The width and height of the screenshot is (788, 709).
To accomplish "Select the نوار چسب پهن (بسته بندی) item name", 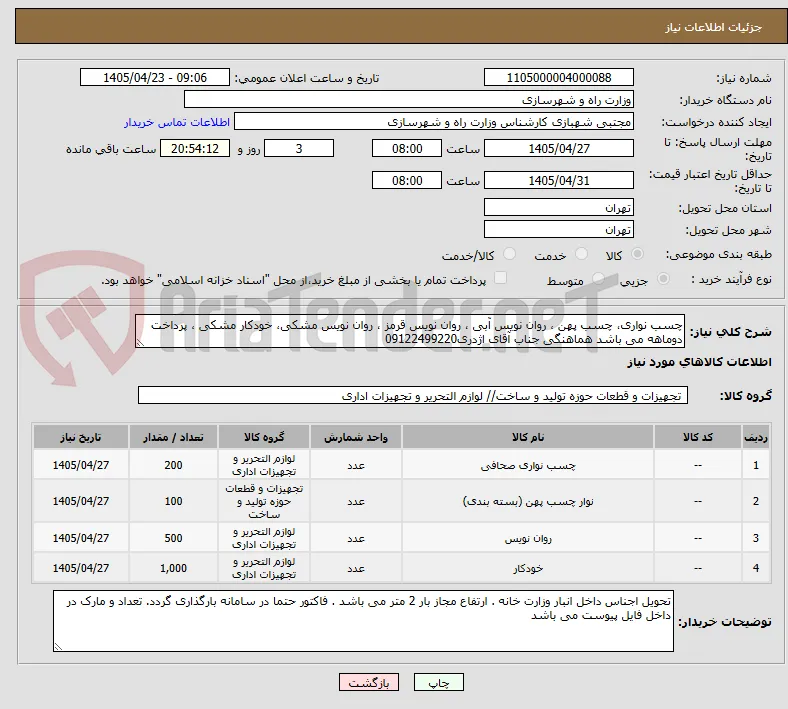I will (528, 501).
